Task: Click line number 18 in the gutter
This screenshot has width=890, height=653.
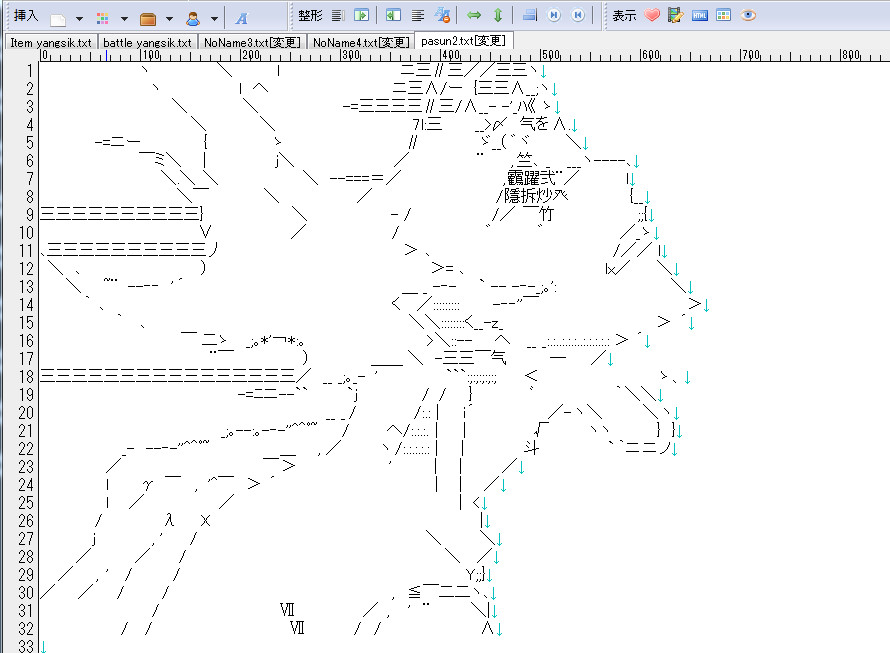Action: pos(26,376)
